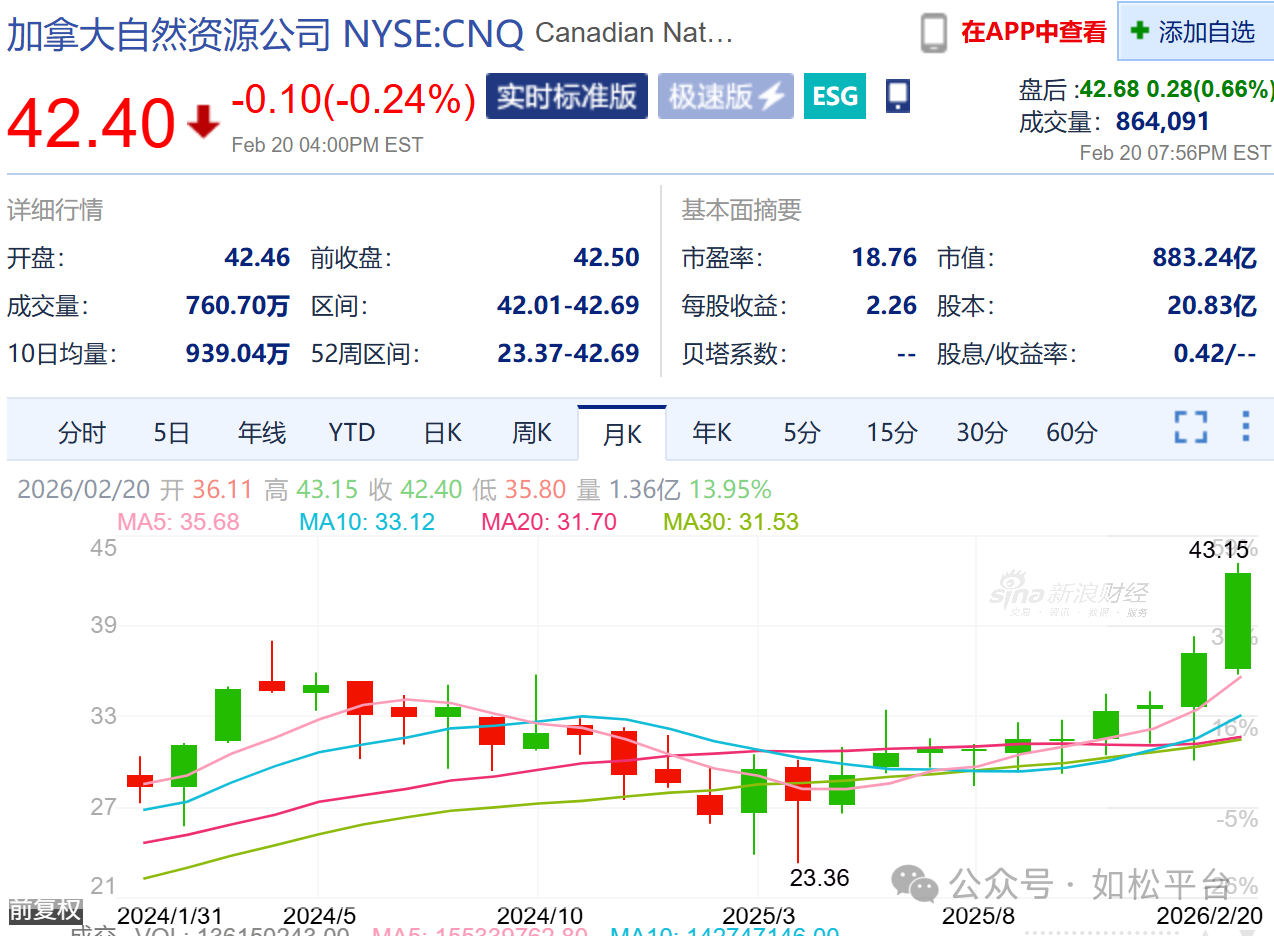Open the ESG badge
Screen dimensions: 1274x936
(x=834, y=96)
